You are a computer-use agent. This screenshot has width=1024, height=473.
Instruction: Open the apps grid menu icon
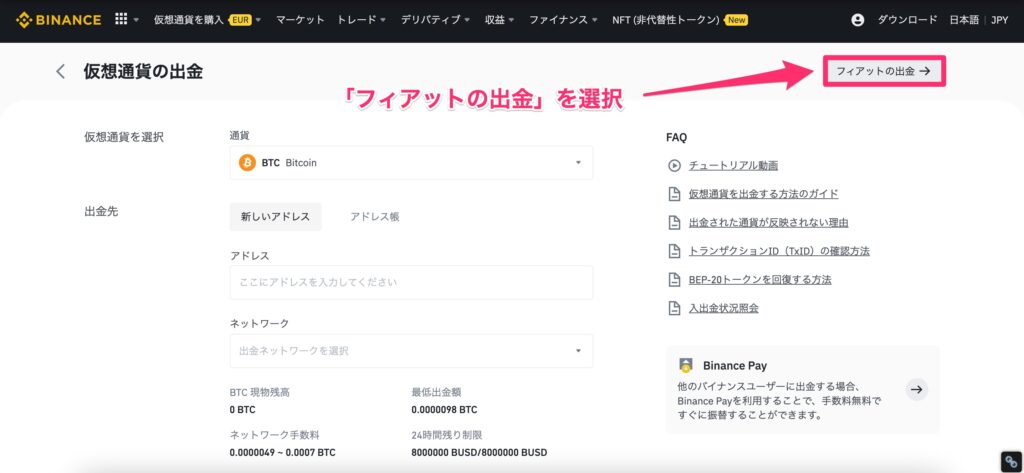[122, 20]
